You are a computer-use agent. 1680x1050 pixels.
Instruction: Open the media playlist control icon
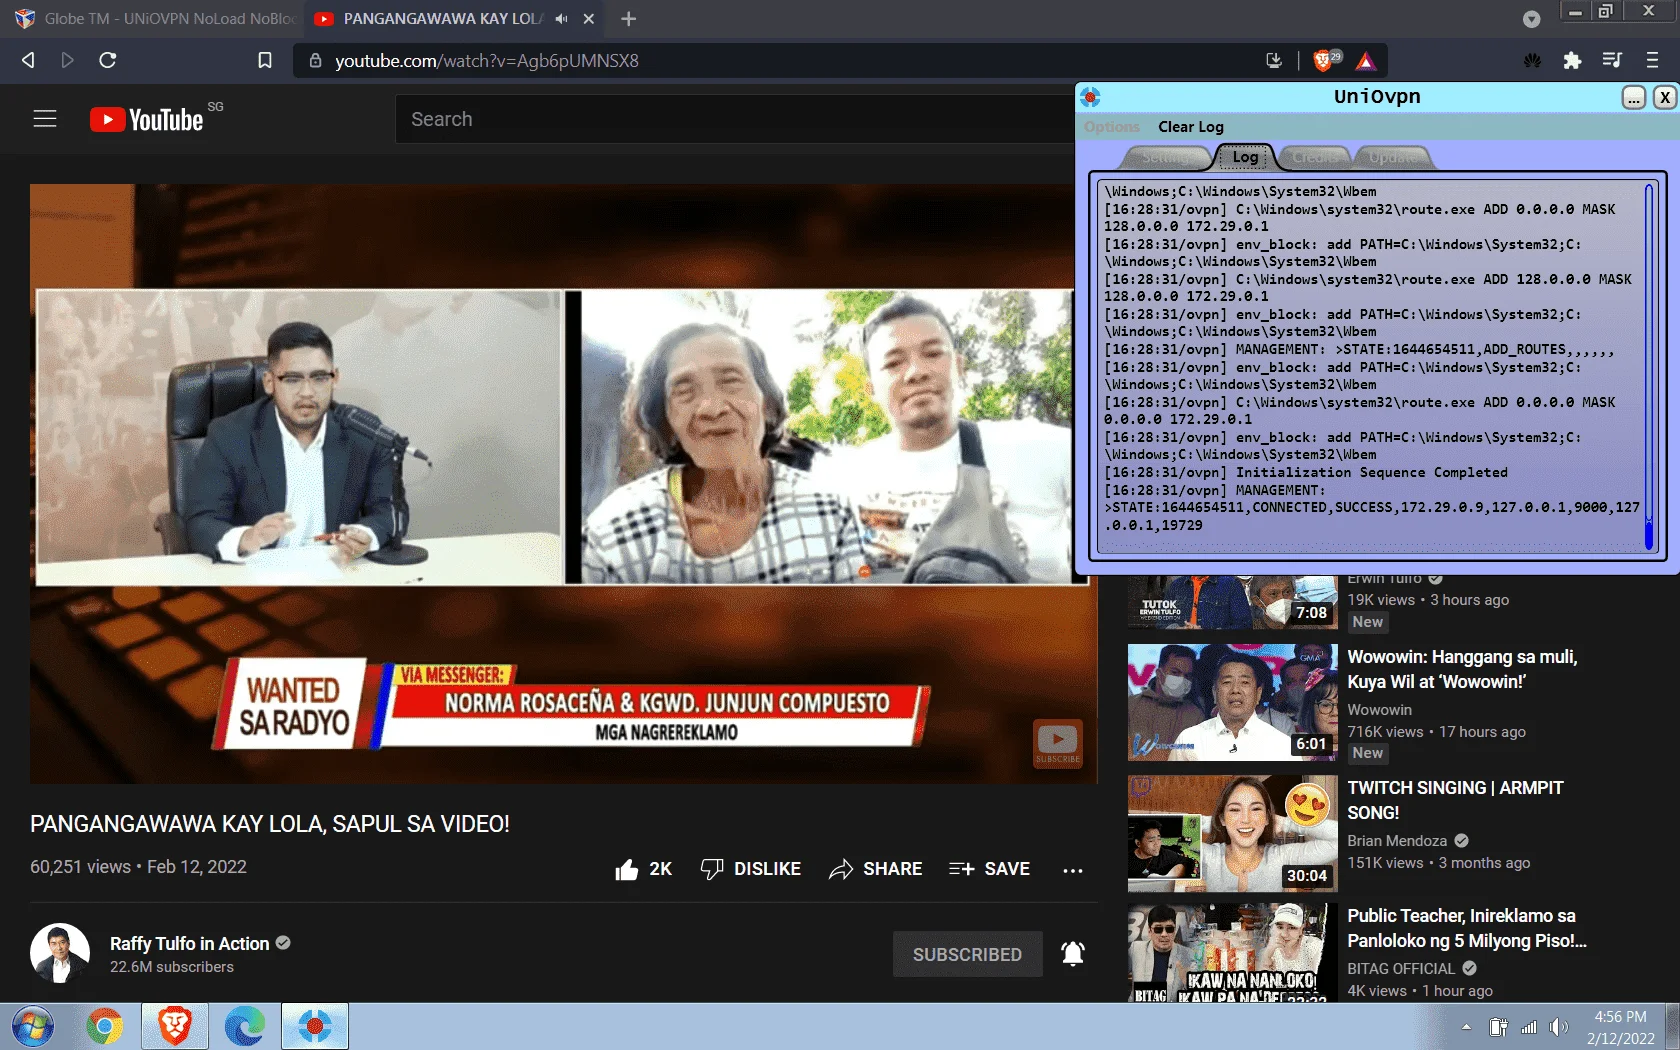coord(1612,60)
